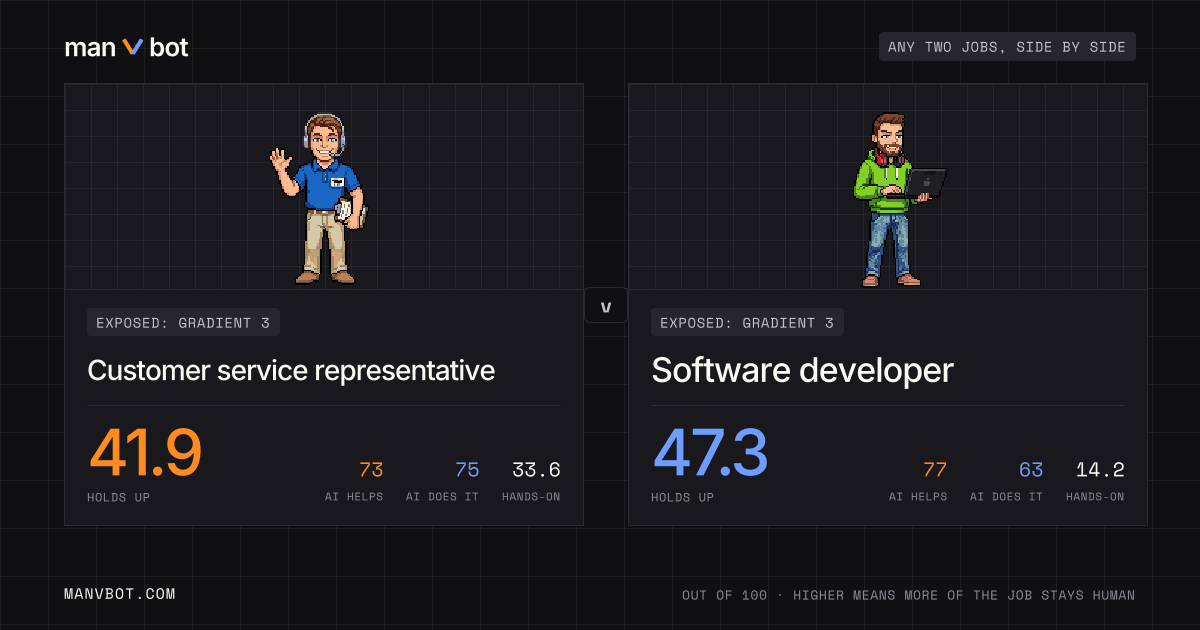
Task: Click the hands-on value 33.6
Action: [x=536, y=470]
